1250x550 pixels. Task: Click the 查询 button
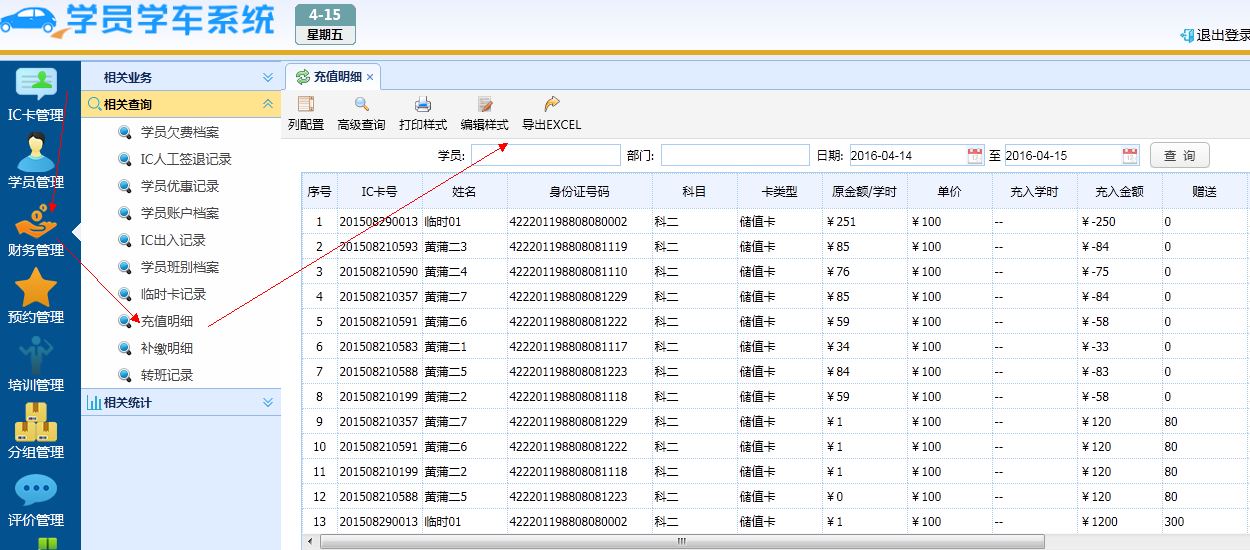1180,155
